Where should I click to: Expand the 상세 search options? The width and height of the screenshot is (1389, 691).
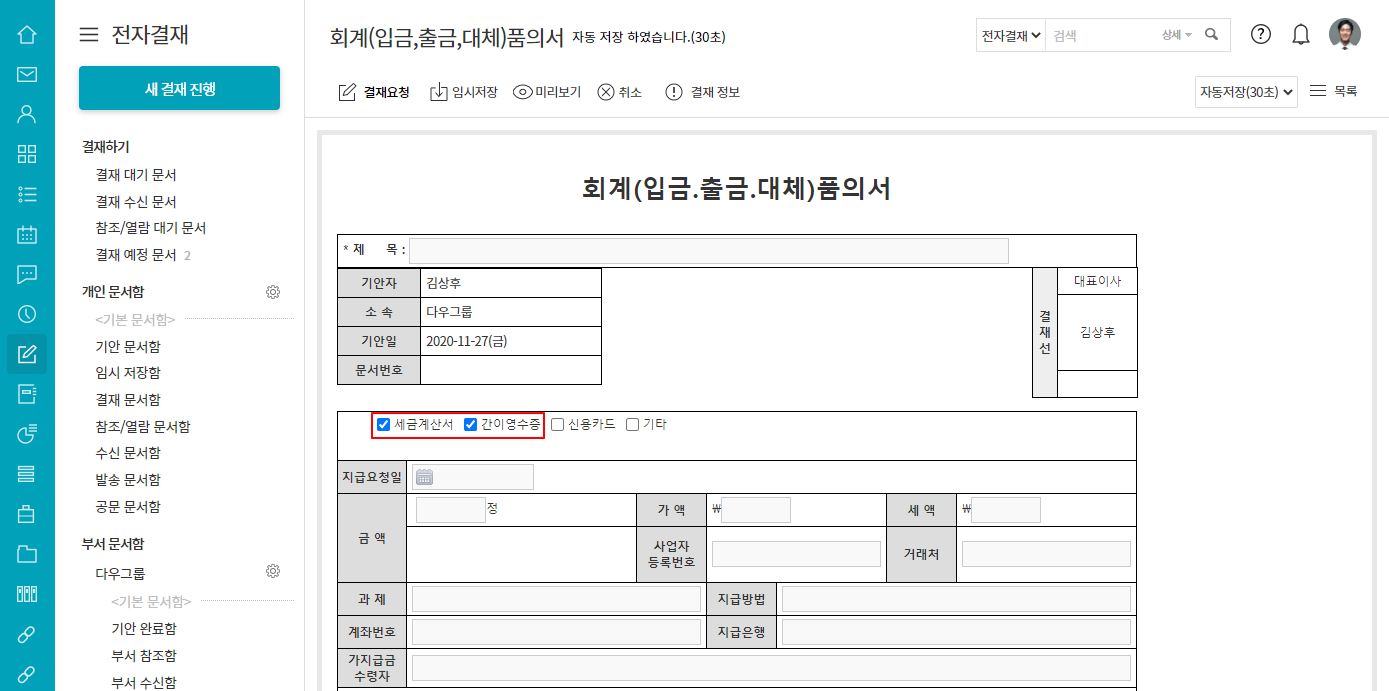click(x=1176, y=35)
